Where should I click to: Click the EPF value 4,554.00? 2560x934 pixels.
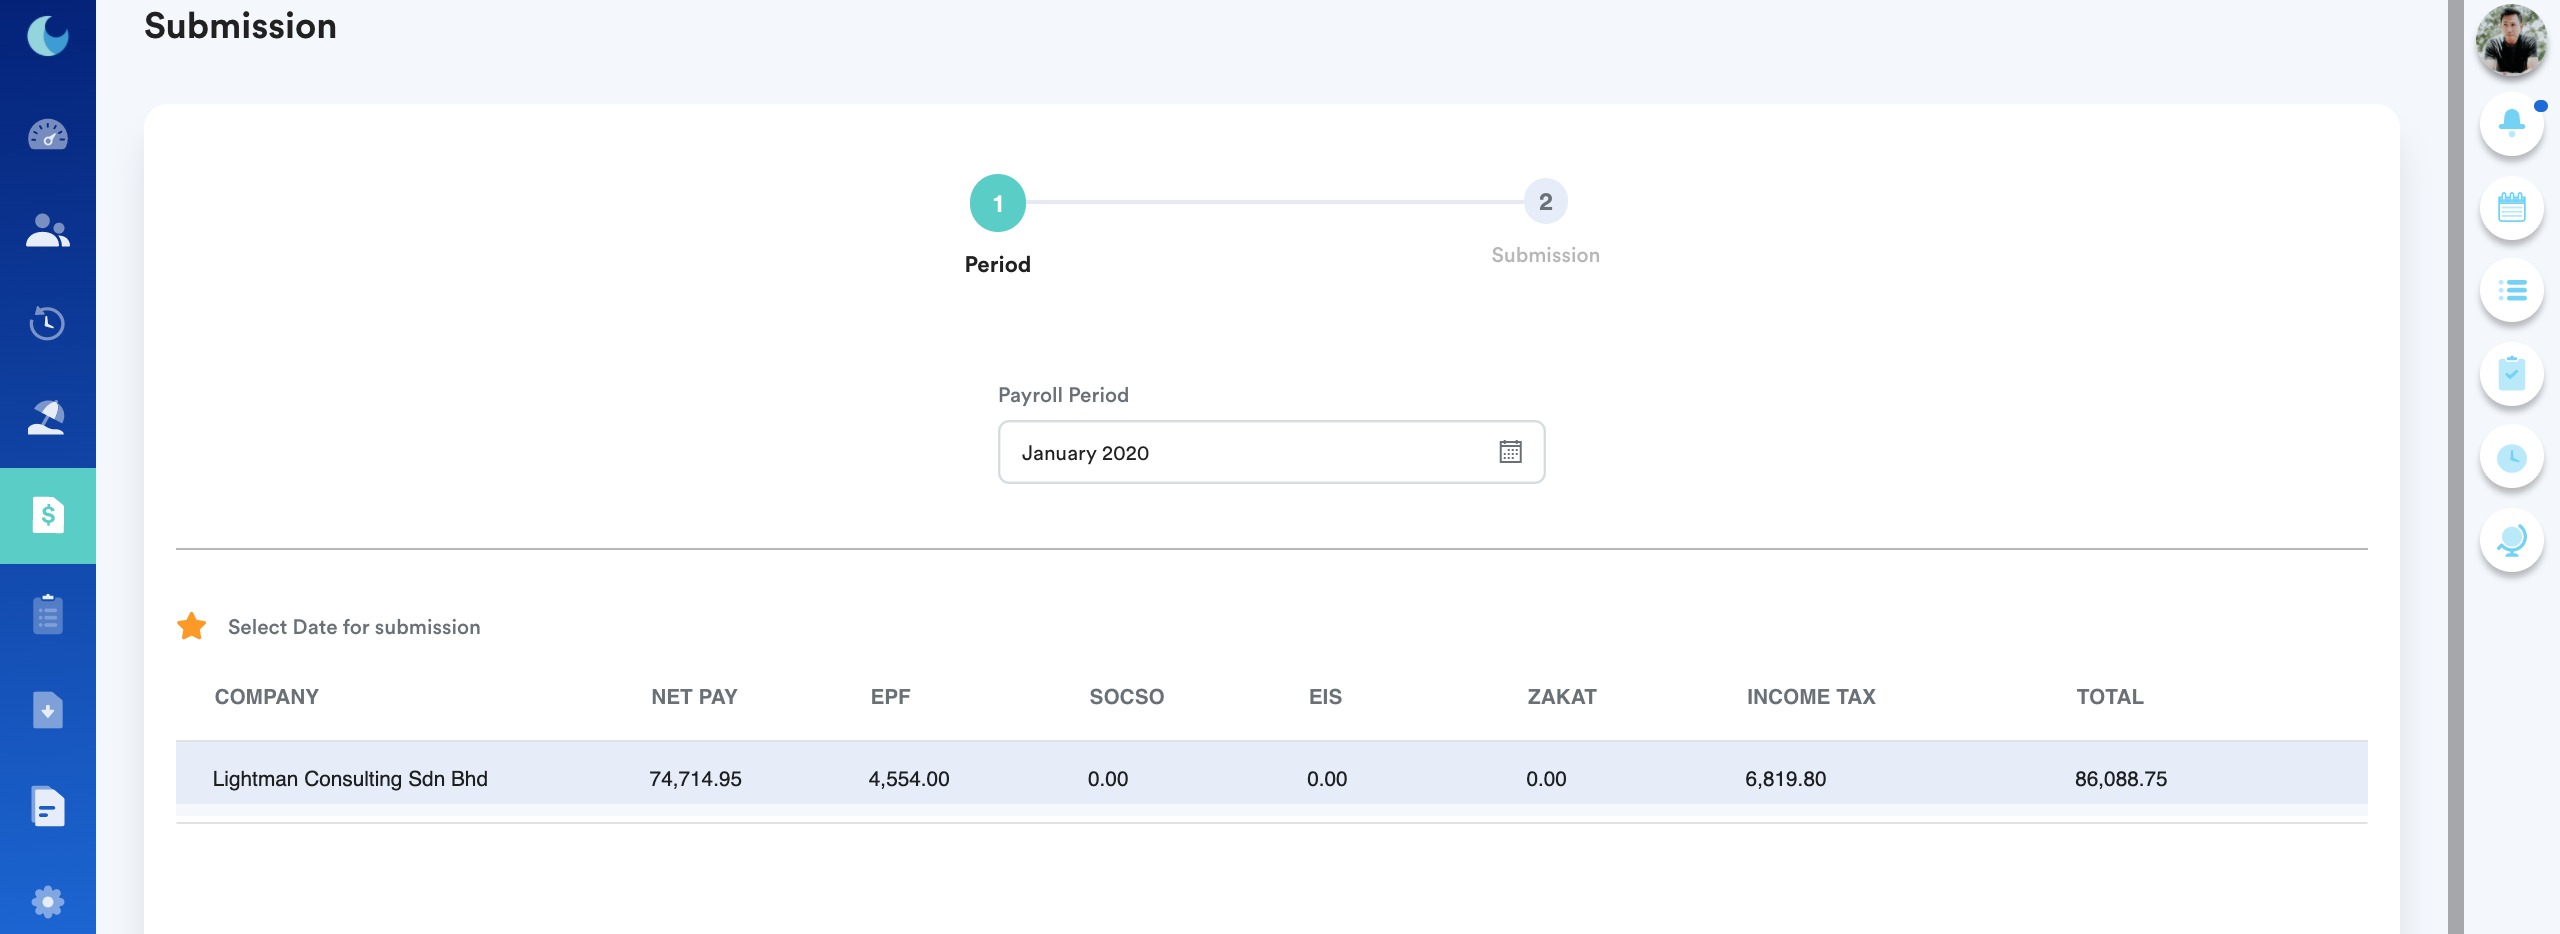(x=908, y=779)
